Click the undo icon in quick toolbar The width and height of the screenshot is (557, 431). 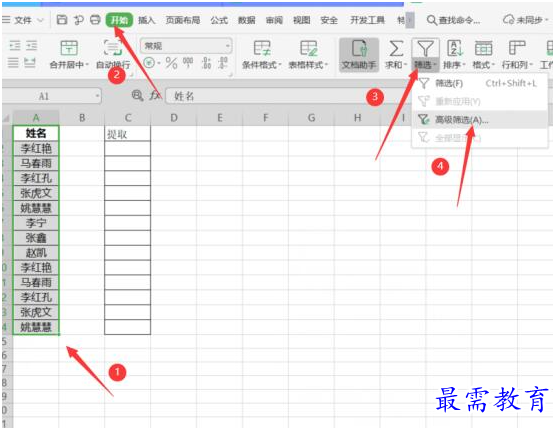tap(79, 20)
